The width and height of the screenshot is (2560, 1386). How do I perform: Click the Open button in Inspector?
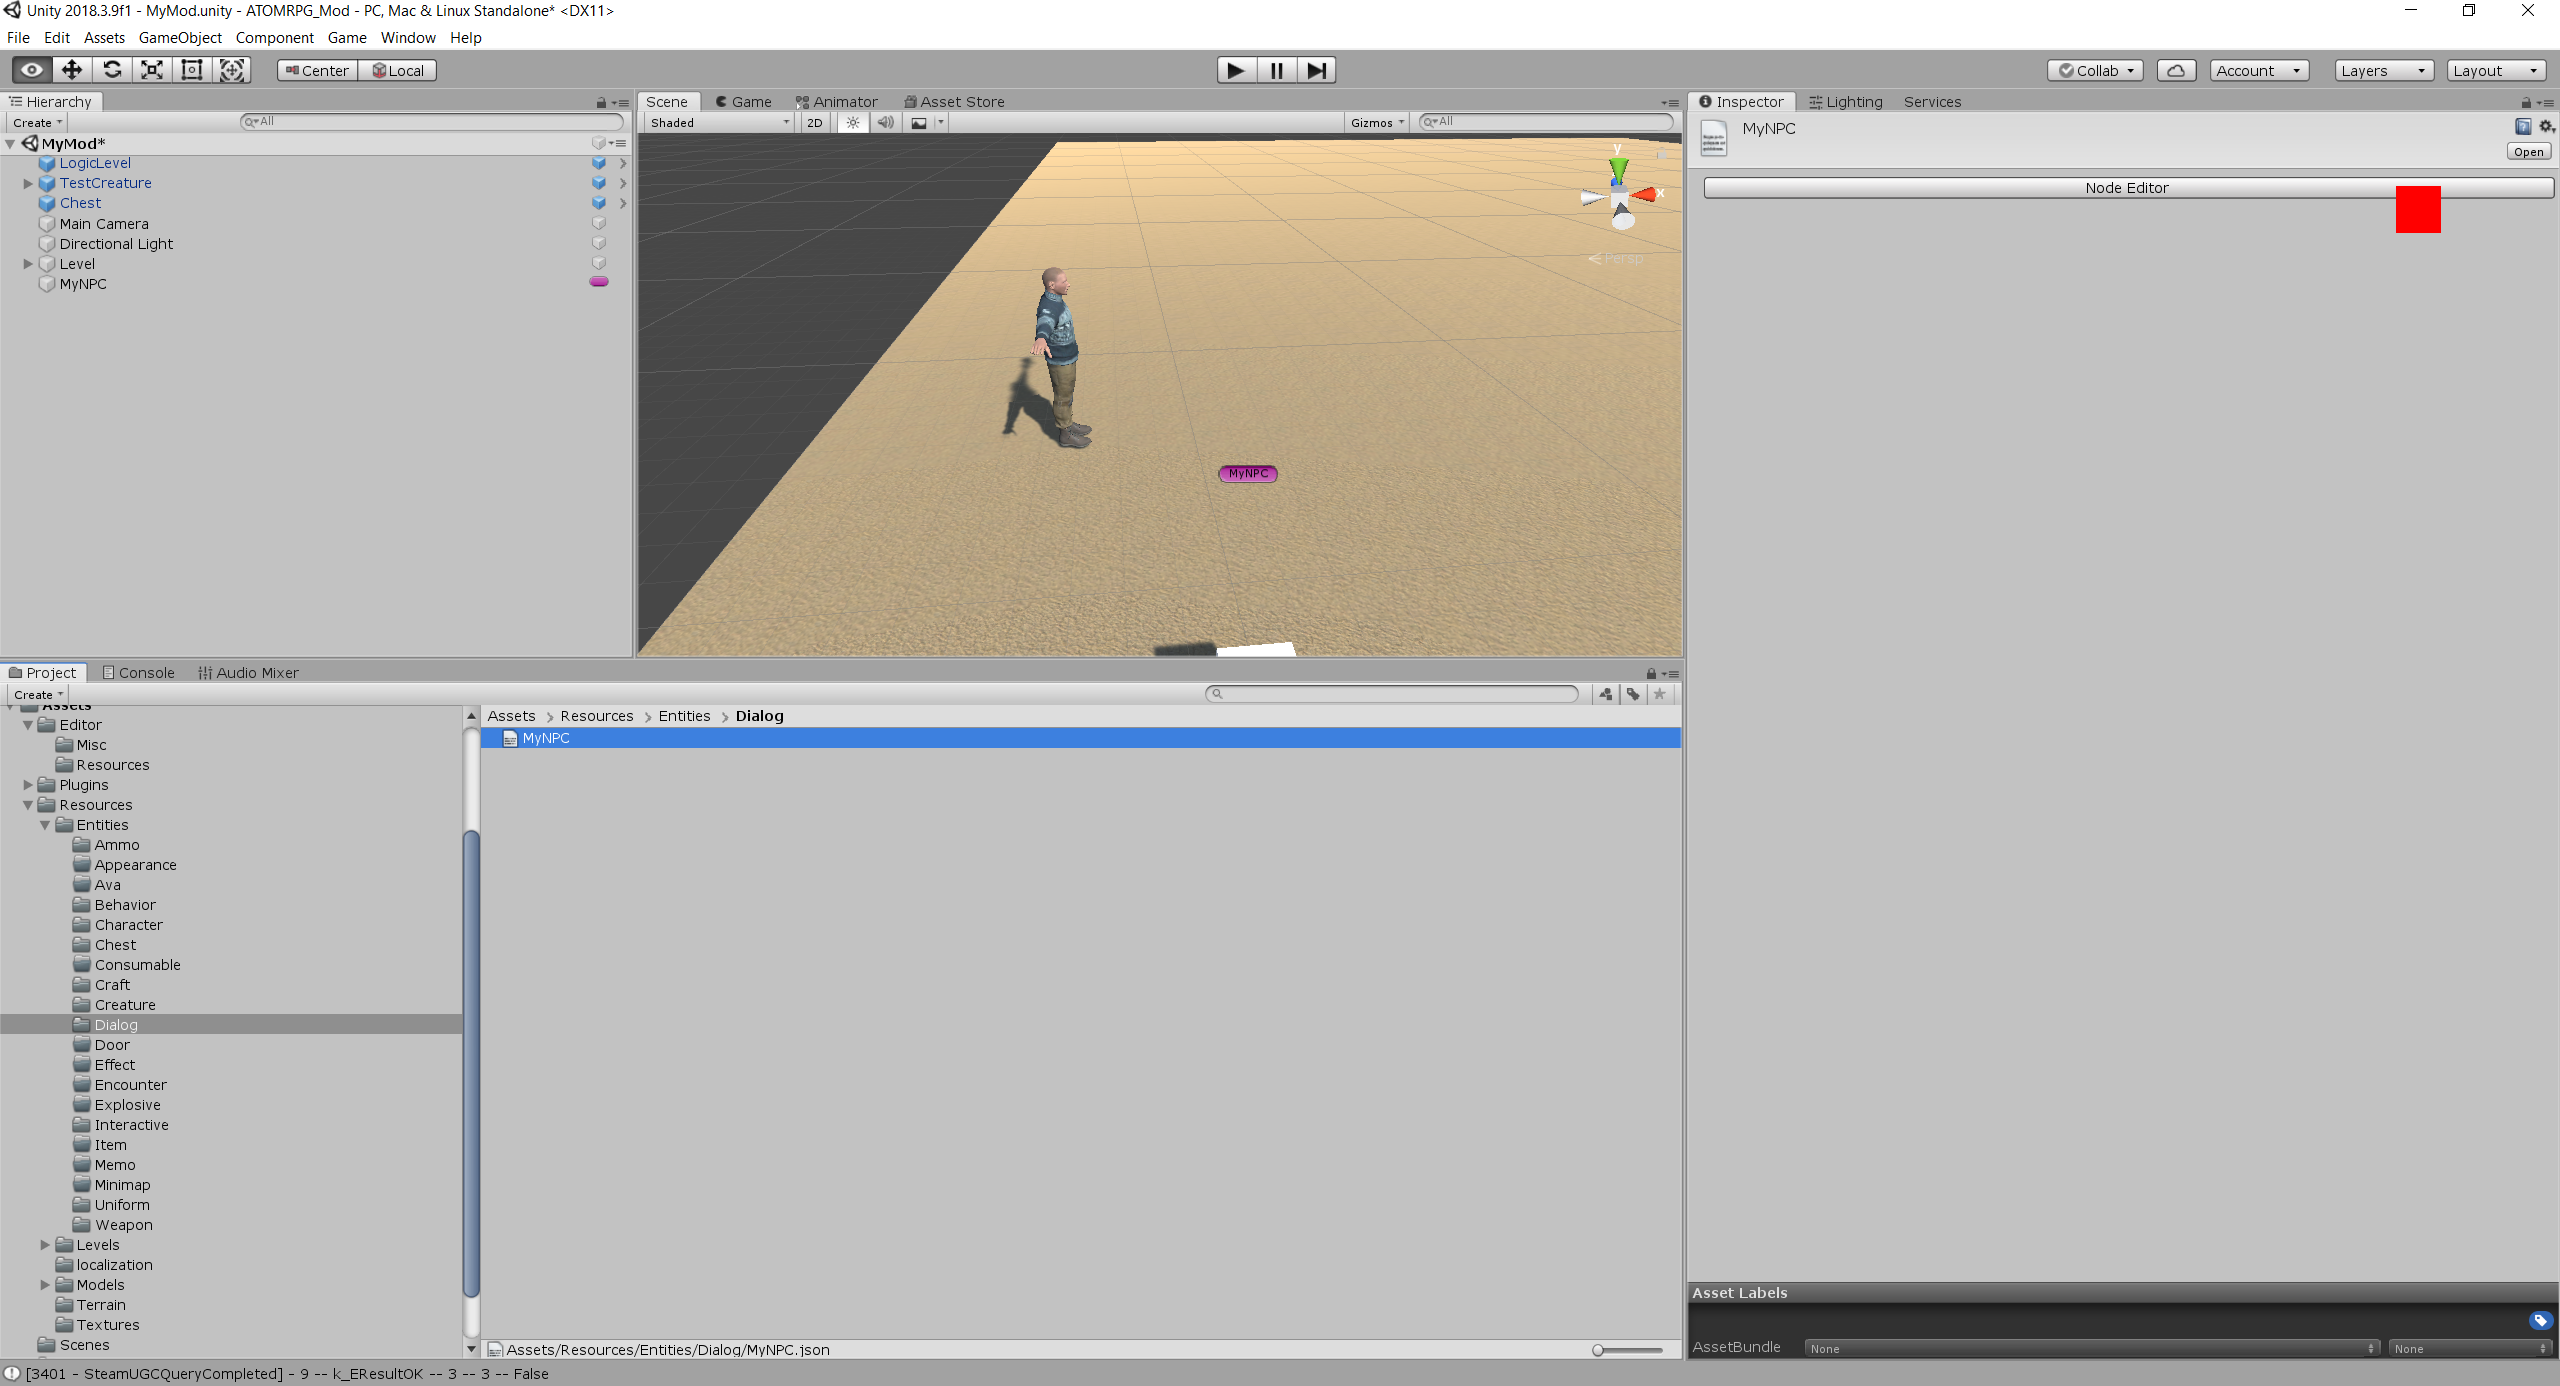(2528, 152)
